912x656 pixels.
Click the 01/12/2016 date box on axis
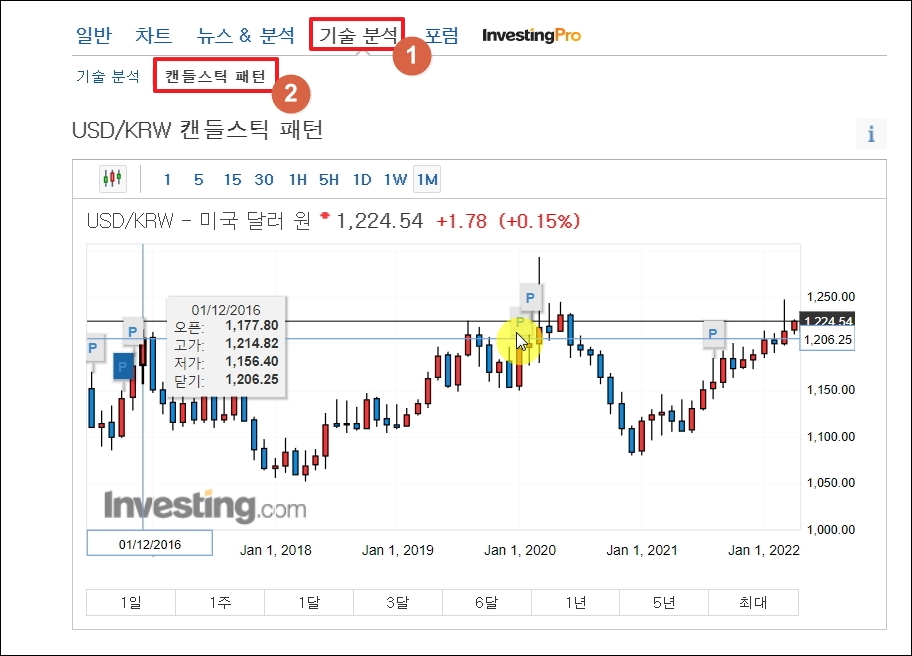pyautogui.click(x=149, y=544)
